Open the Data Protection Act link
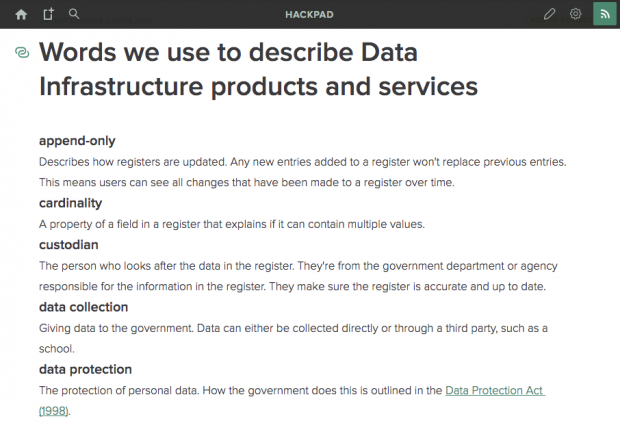This screenshot has height=423, width=620. point(495,391)
